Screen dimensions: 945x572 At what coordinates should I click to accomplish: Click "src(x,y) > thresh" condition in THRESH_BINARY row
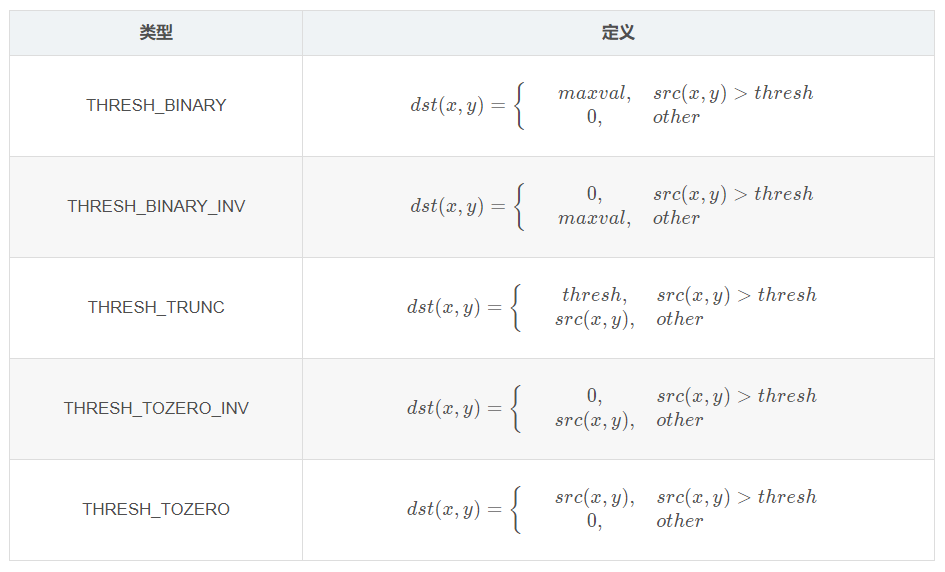(733, 93)
